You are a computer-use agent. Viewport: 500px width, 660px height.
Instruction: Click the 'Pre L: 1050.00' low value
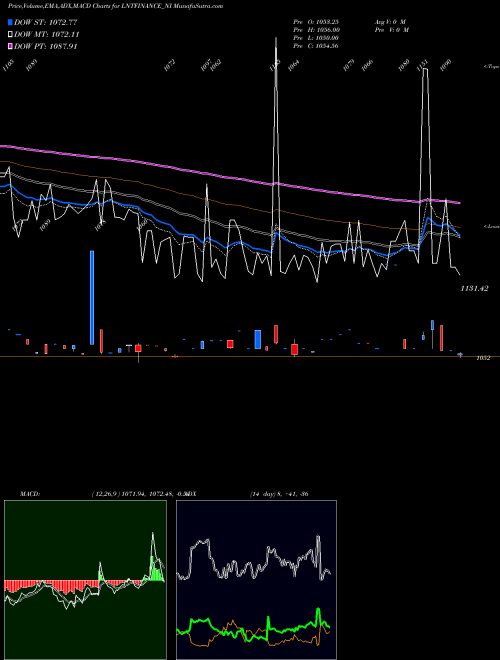[x=316, y=38]
